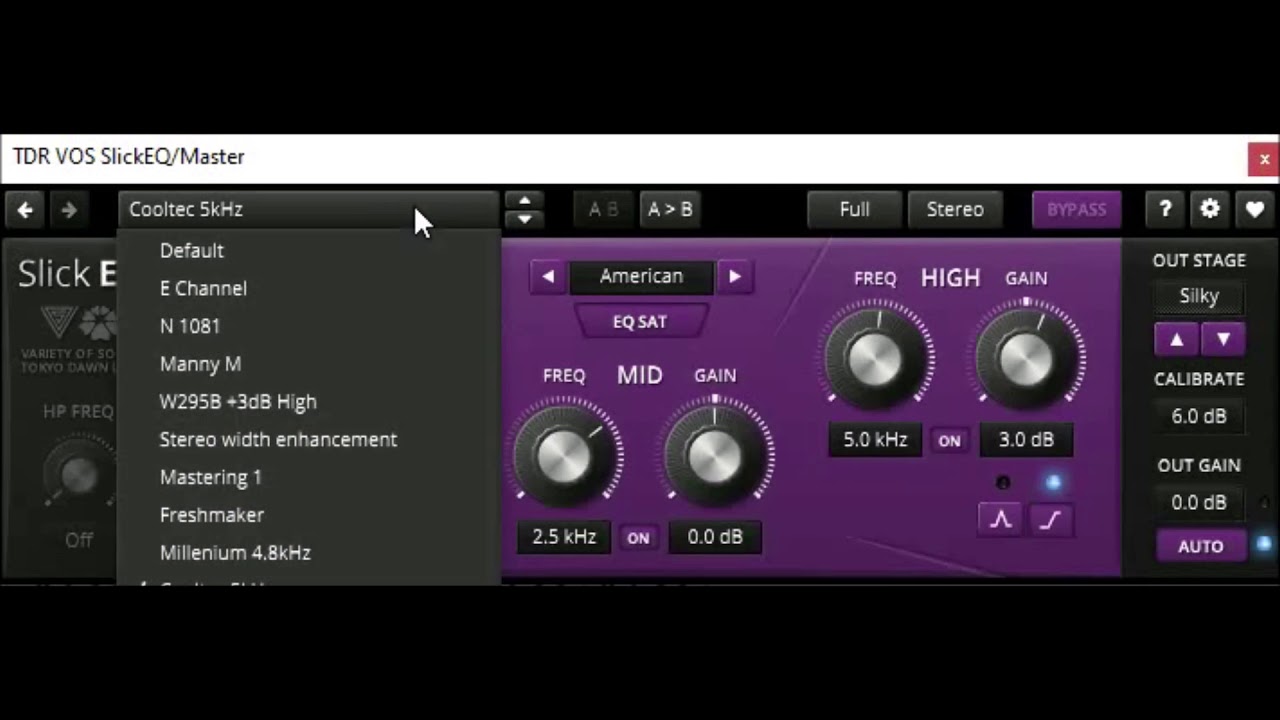Click the HIGH GAIN knob

1027,358
